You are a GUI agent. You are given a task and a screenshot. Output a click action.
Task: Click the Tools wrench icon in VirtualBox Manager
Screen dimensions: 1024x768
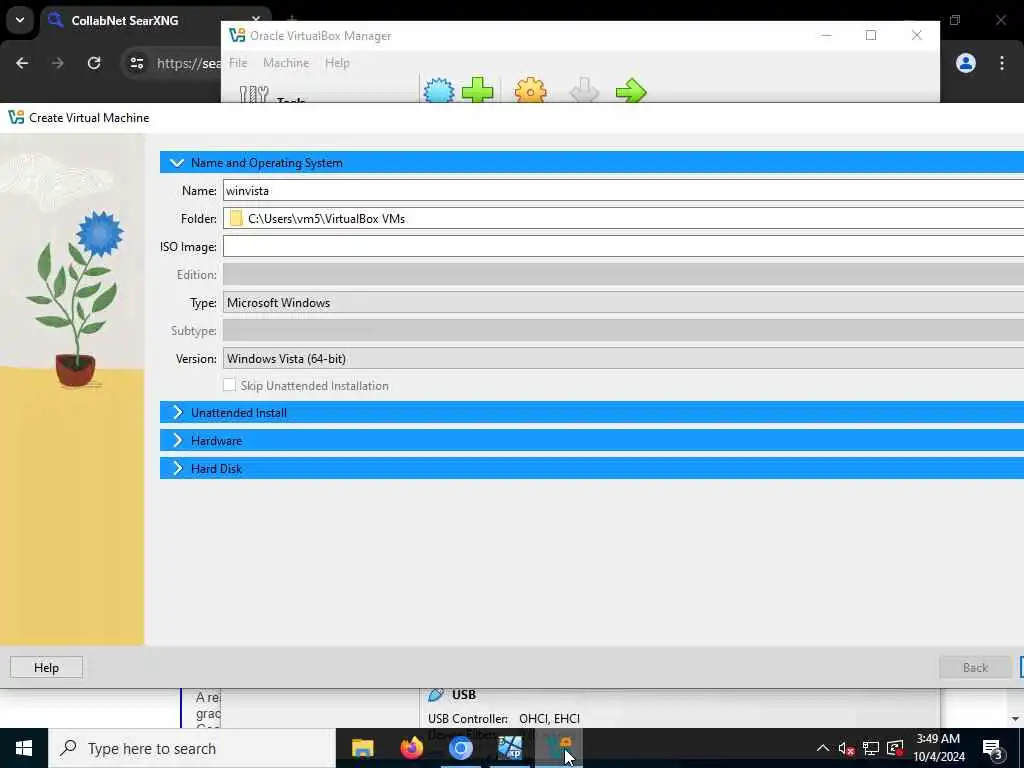253,95
